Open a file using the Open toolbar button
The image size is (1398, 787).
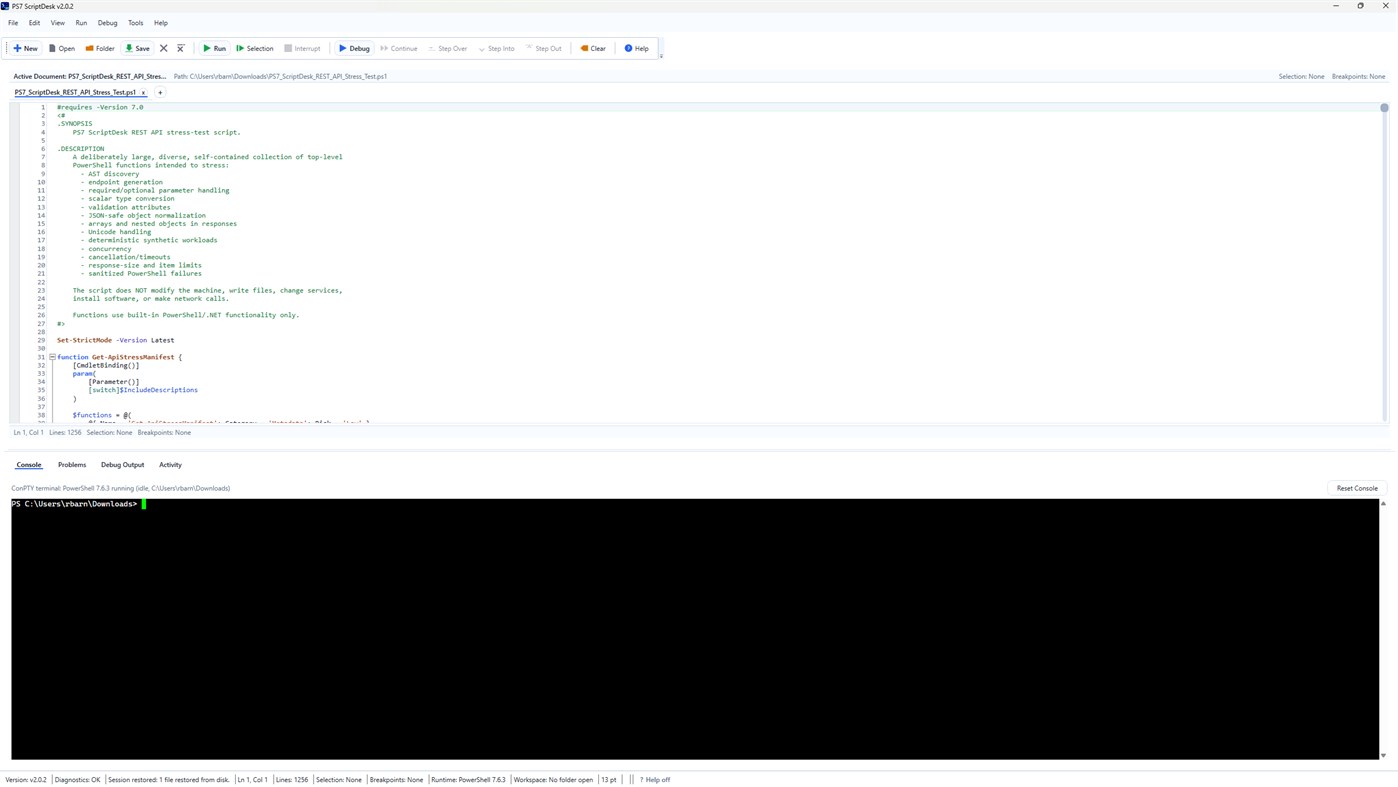tap(62, 48)
